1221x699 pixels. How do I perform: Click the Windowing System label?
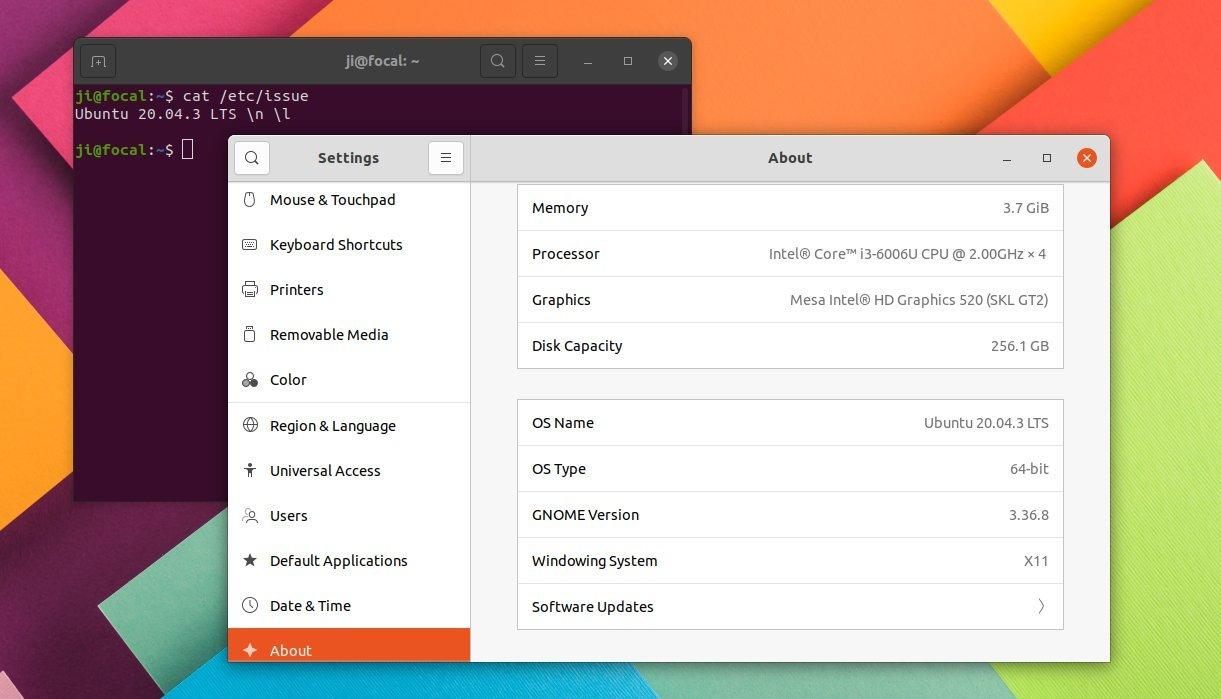[595, 561]
